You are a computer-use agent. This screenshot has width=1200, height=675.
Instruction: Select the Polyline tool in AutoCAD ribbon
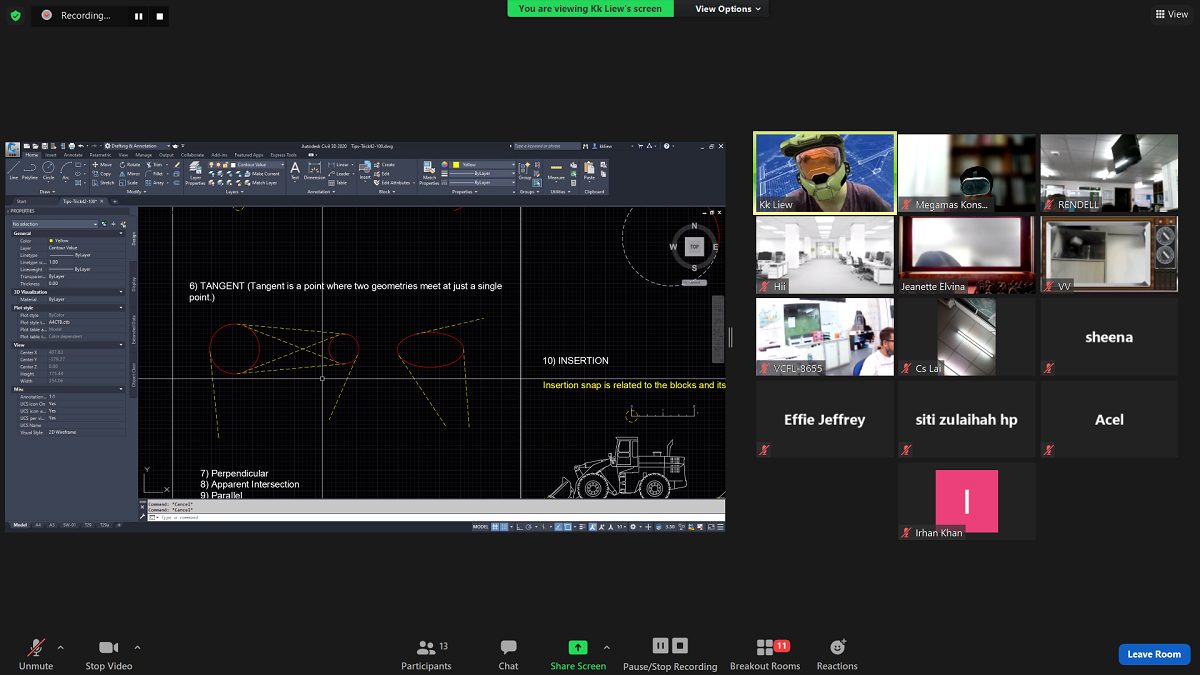pos(29,171)
